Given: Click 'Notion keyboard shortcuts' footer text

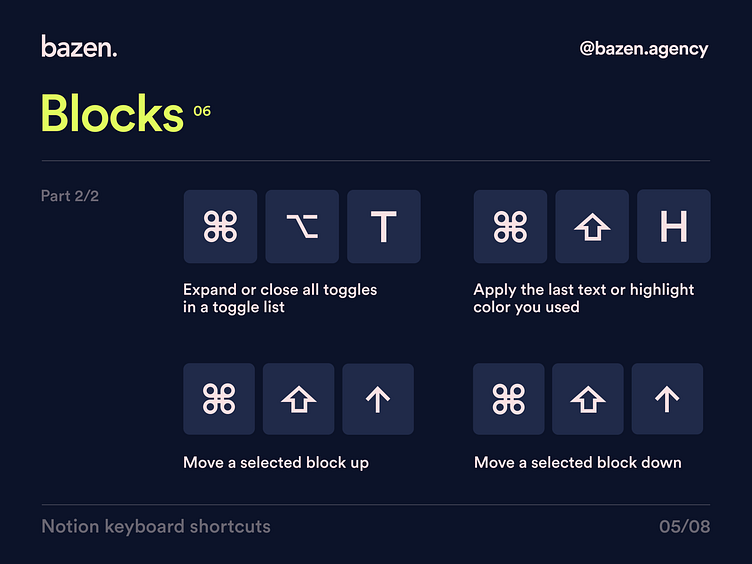Looking at the screenshot, I should (156, 526).
